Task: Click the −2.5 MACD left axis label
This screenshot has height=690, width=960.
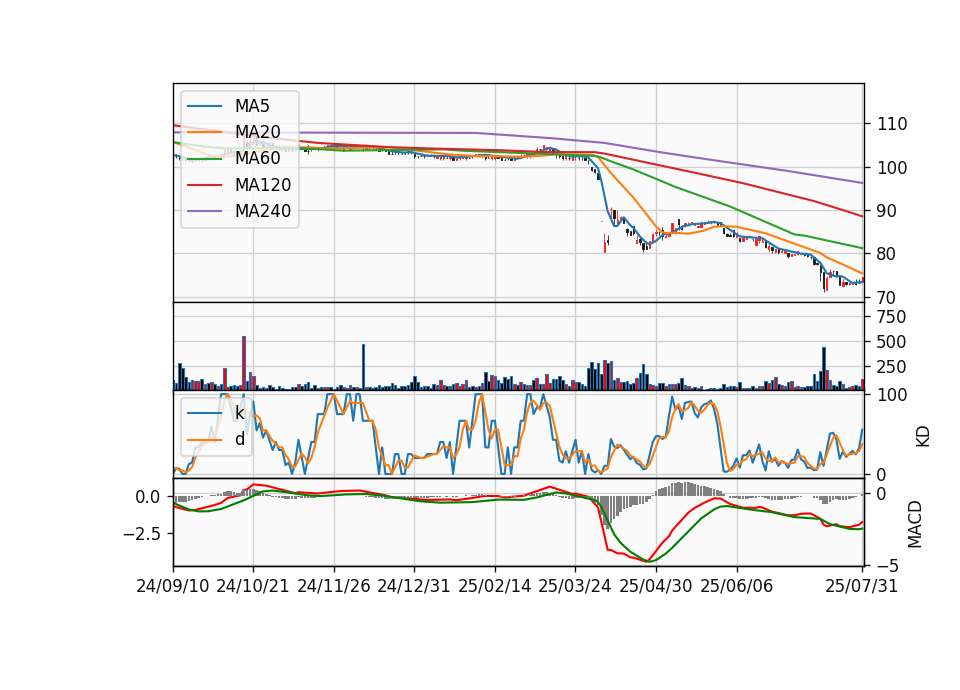Action: [x=144, y=534]
